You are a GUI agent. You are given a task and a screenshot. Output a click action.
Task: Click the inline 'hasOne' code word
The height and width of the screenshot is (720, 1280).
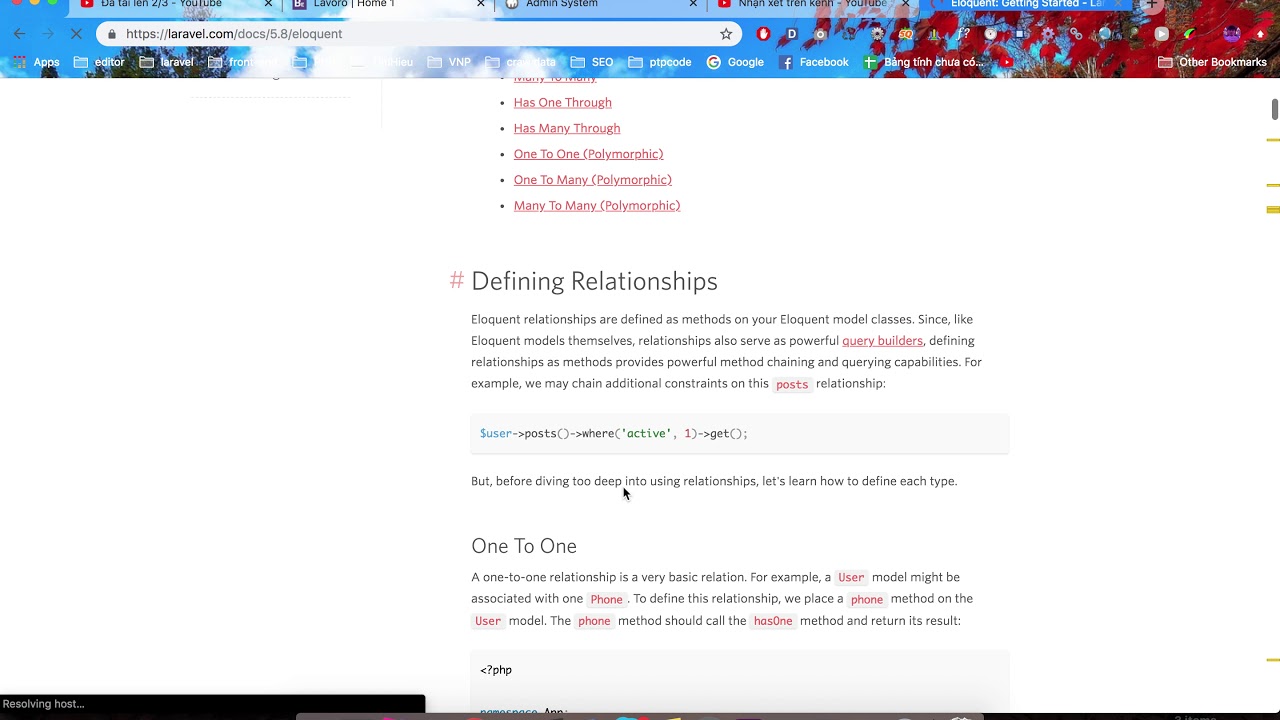773,621
